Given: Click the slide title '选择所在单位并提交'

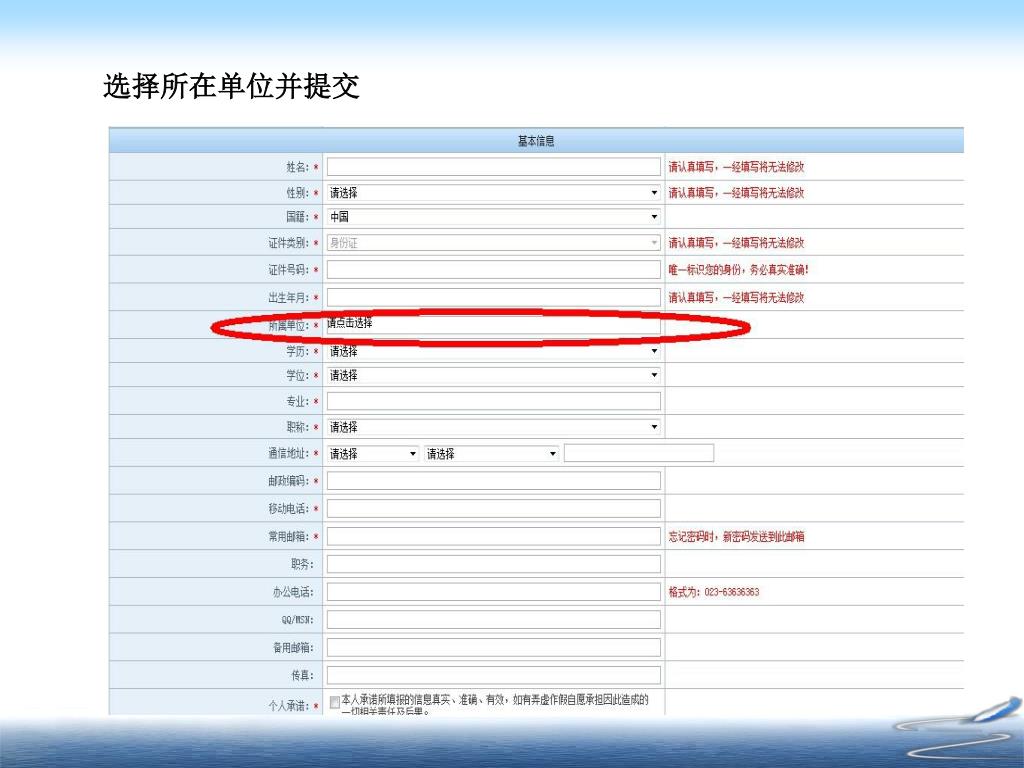Looking at the screenshot, I should pyautogui.click(x=232, y=86).
